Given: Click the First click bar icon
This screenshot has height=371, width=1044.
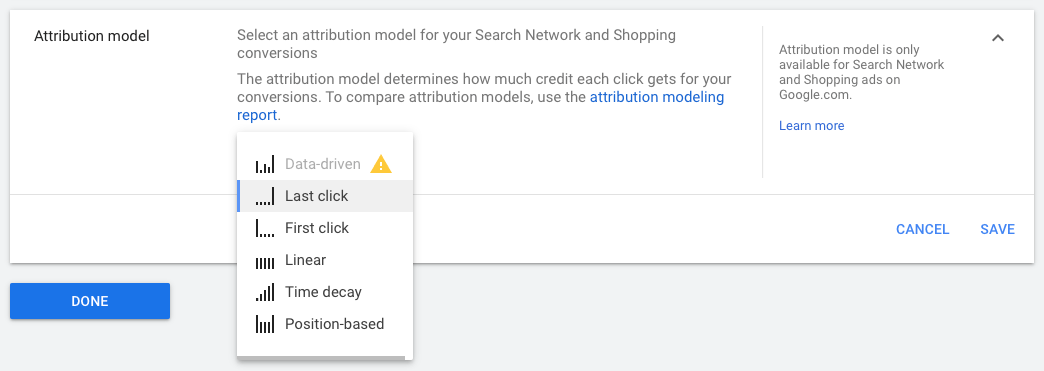Looking at the screenshot, I should [264, 228].
